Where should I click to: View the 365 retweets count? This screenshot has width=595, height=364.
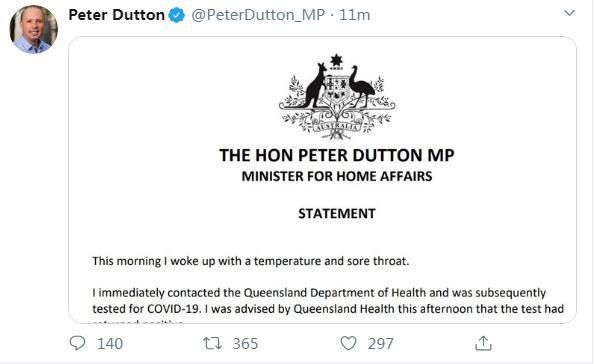click(245, 344)
